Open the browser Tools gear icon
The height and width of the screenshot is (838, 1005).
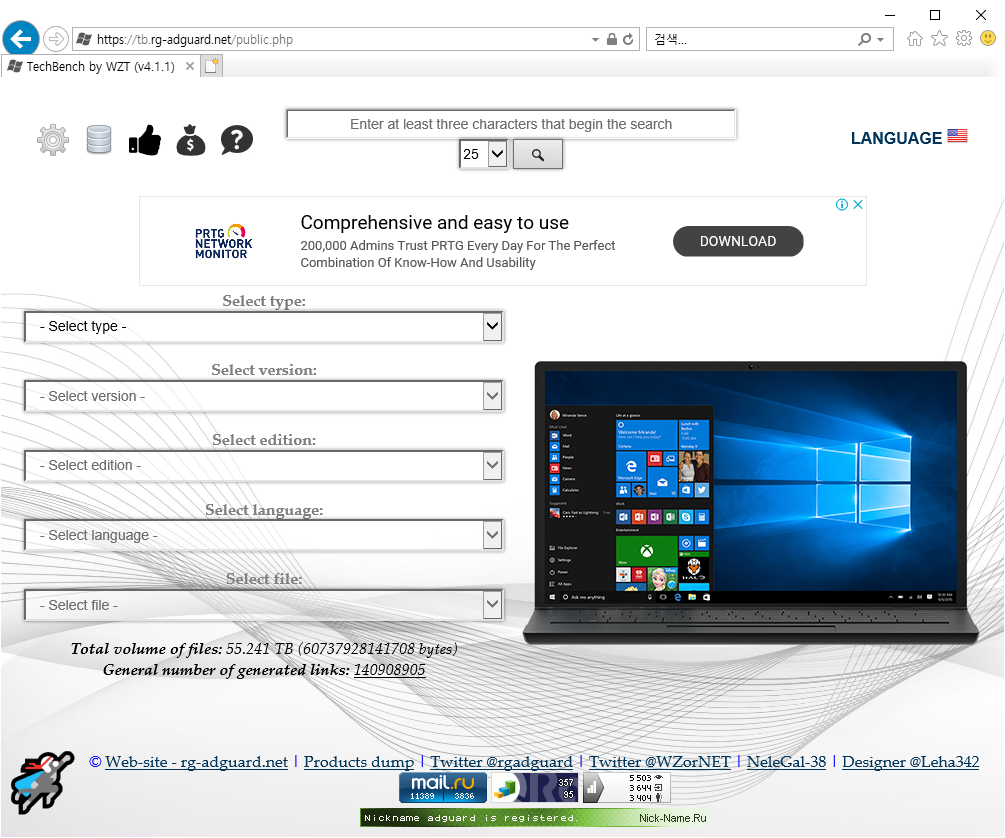coord(964,38)
